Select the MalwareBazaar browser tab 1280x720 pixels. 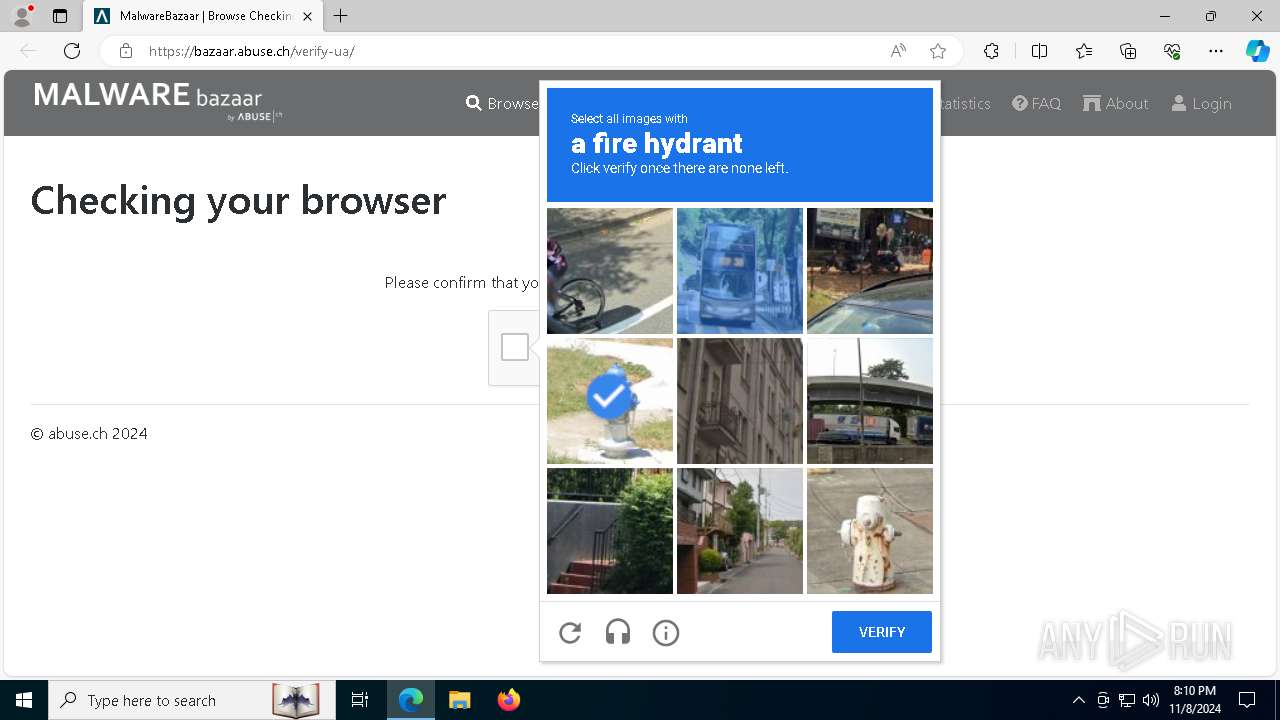pos(203,16)
